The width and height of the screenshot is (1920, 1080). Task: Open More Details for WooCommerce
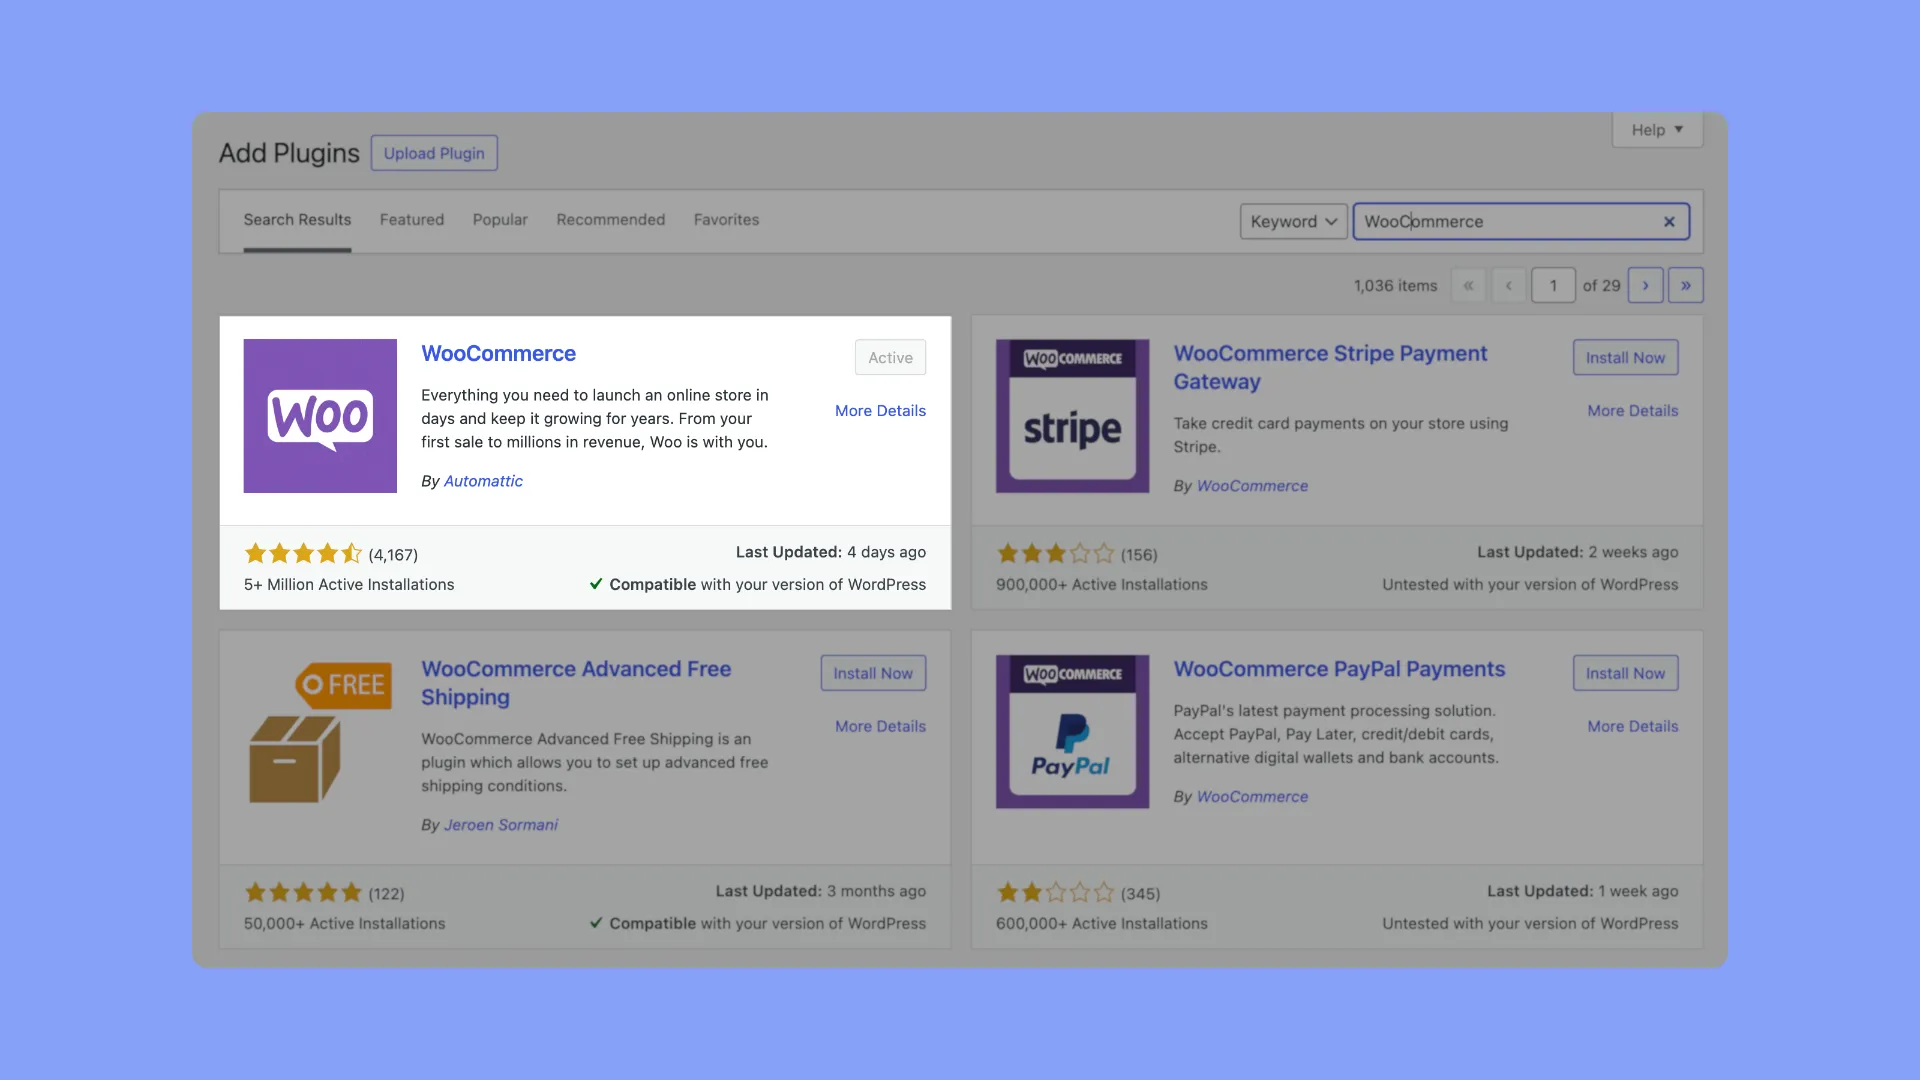(880, 411)
